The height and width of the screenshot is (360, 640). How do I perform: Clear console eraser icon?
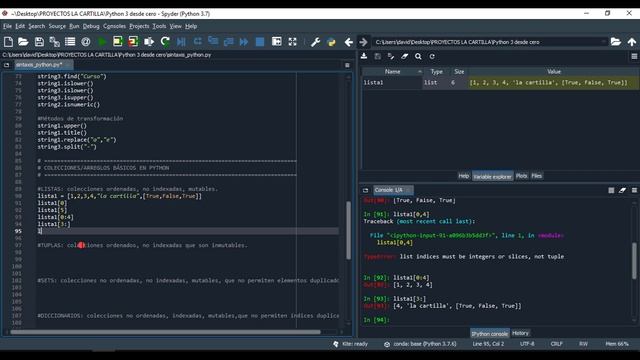point(622,190)
